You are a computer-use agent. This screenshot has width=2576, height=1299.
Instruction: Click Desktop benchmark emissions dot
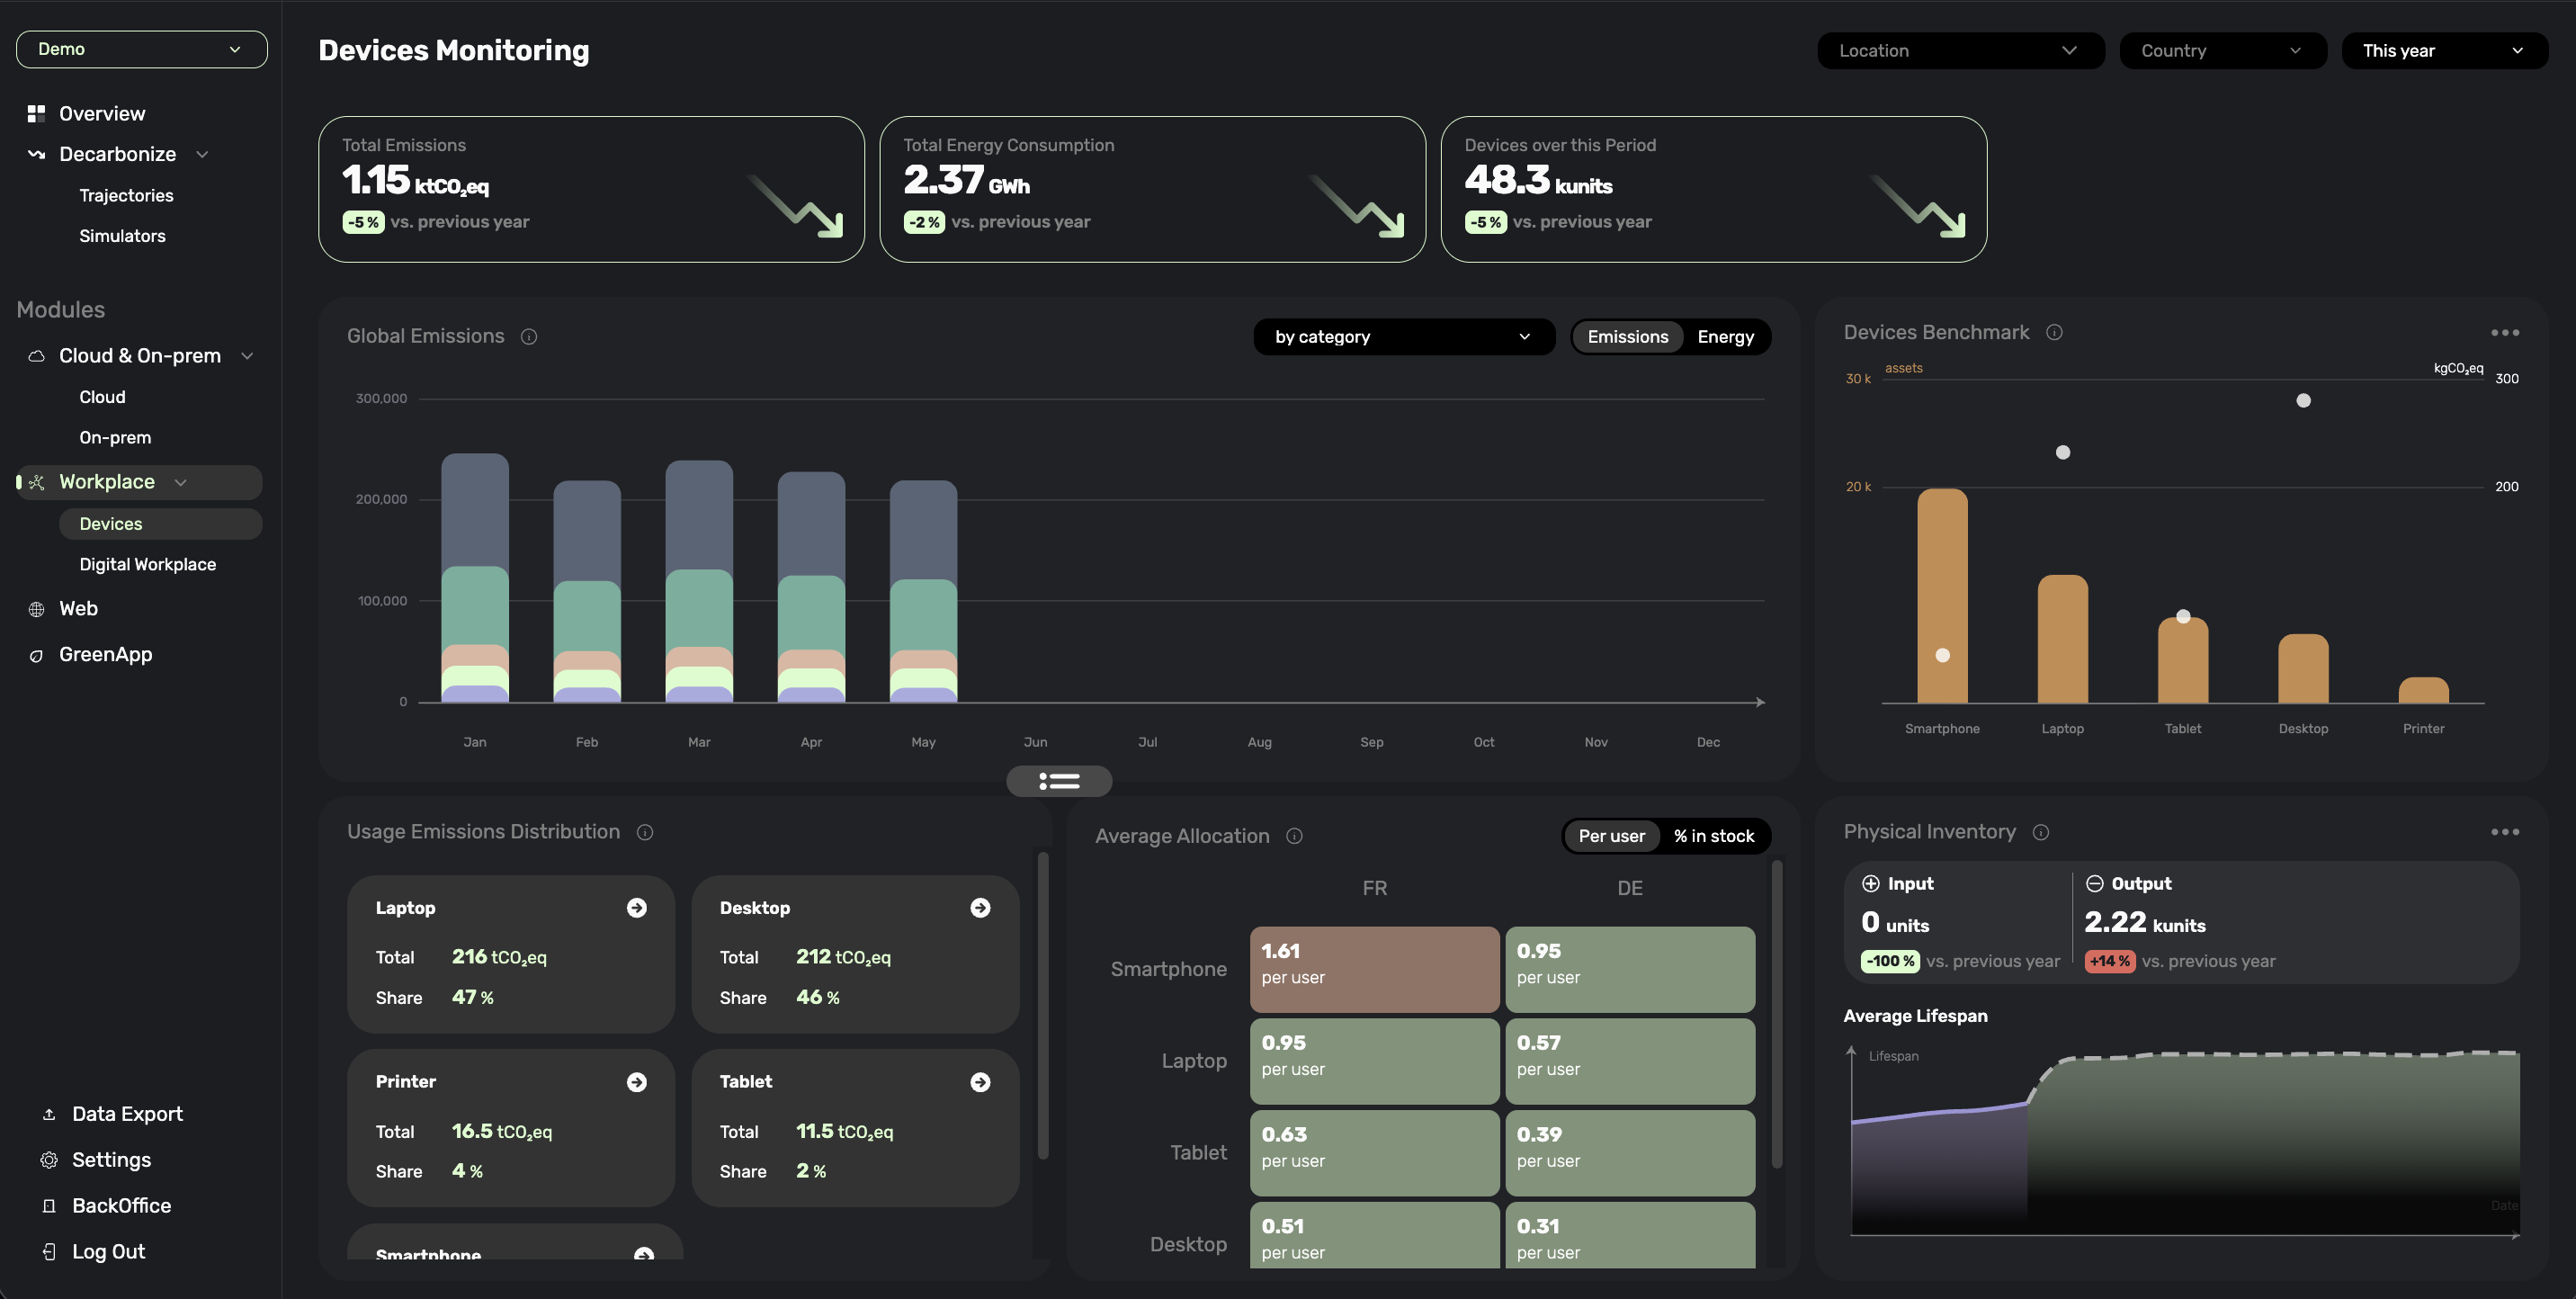coord(2303,401)
